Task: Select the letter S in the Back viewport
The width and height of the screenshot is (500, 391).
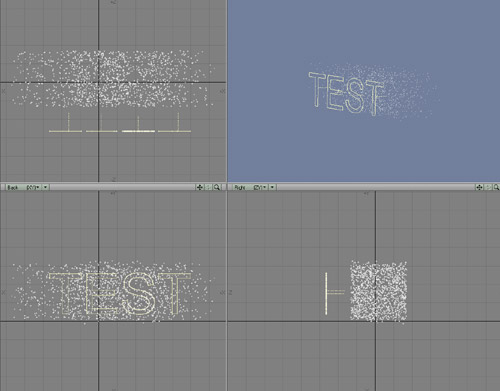Action: tap(138, 293)
